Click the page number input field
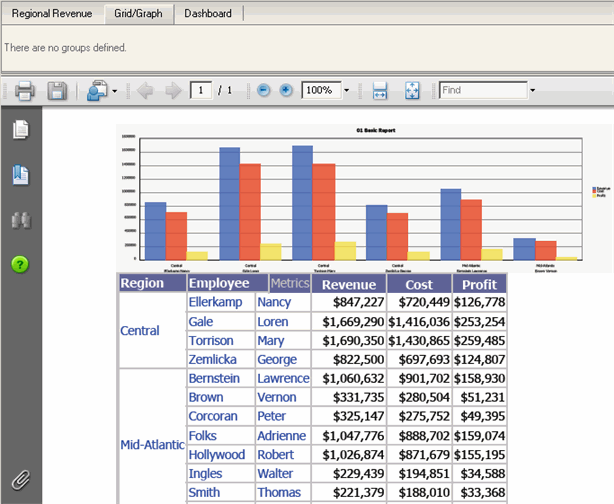The width and height of the screenshot is (614, 504). coord(201,91)
